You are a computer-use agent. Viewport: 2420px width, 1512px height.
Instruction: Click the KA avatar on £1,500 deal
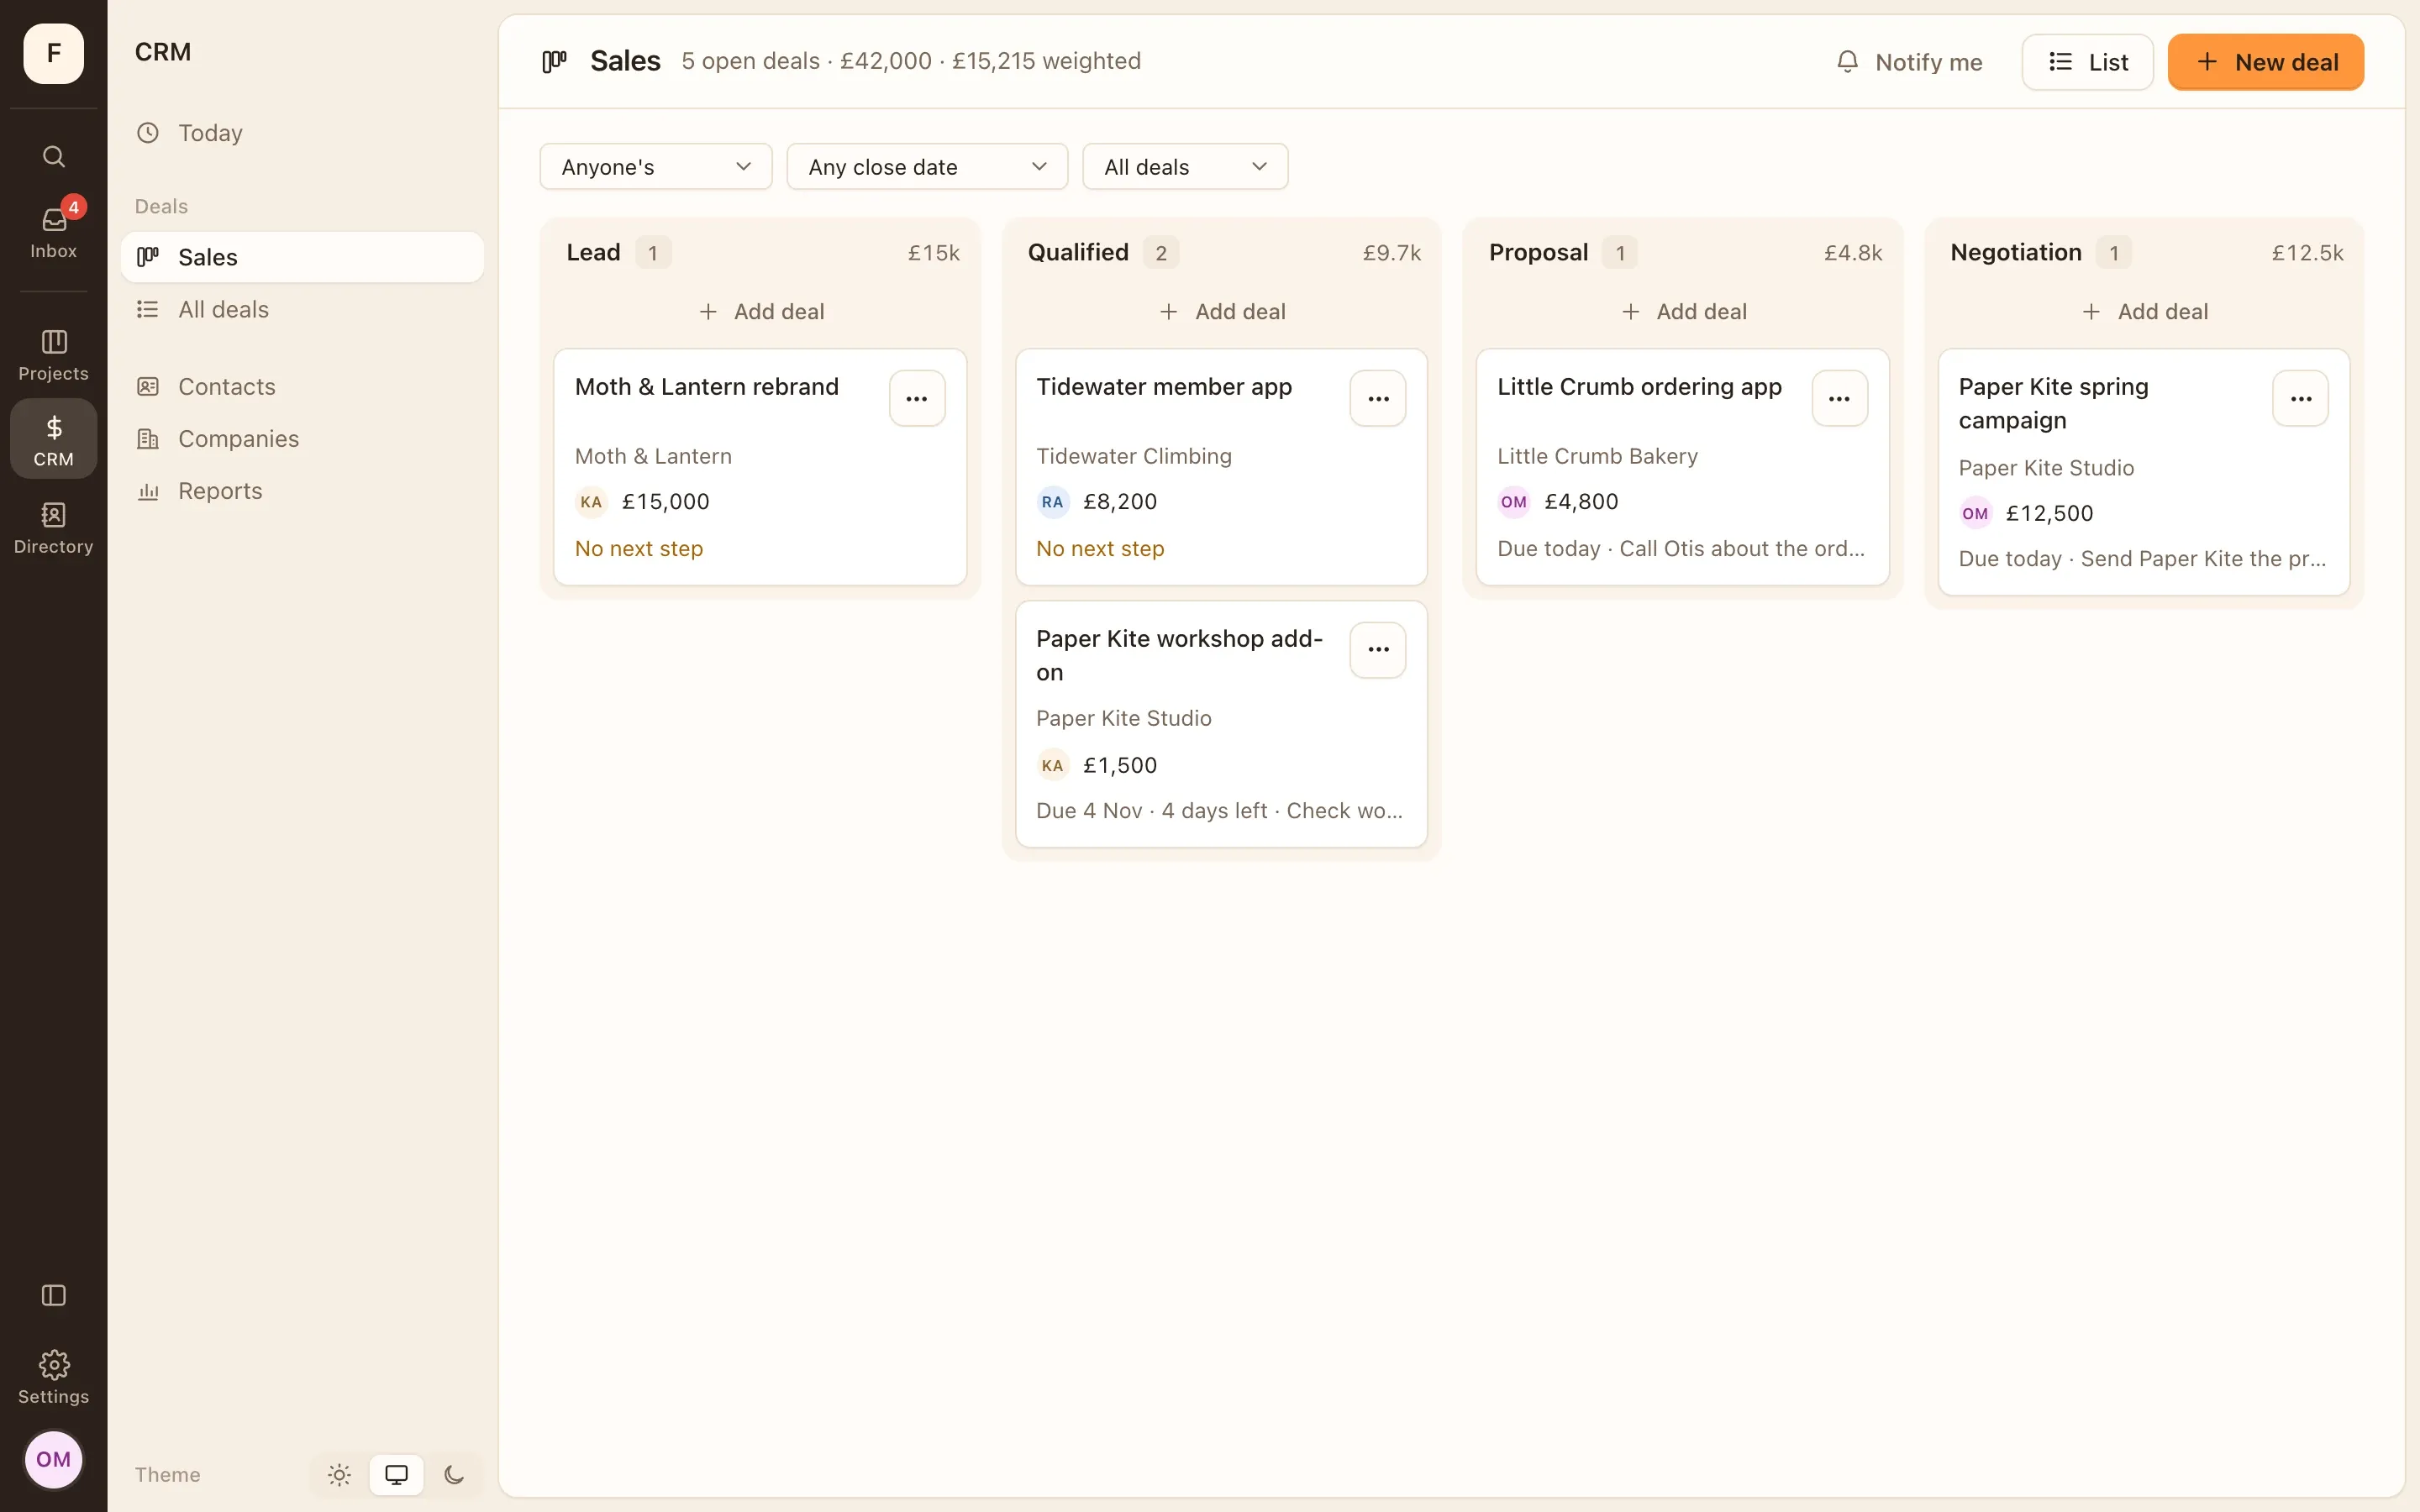1052,765
